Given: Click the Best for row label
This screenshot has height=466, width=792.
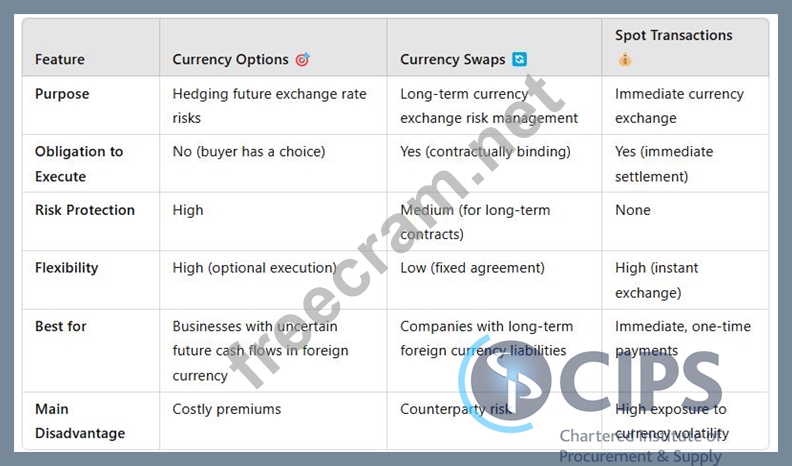Looking at the screenshot, I should (61, 326).
